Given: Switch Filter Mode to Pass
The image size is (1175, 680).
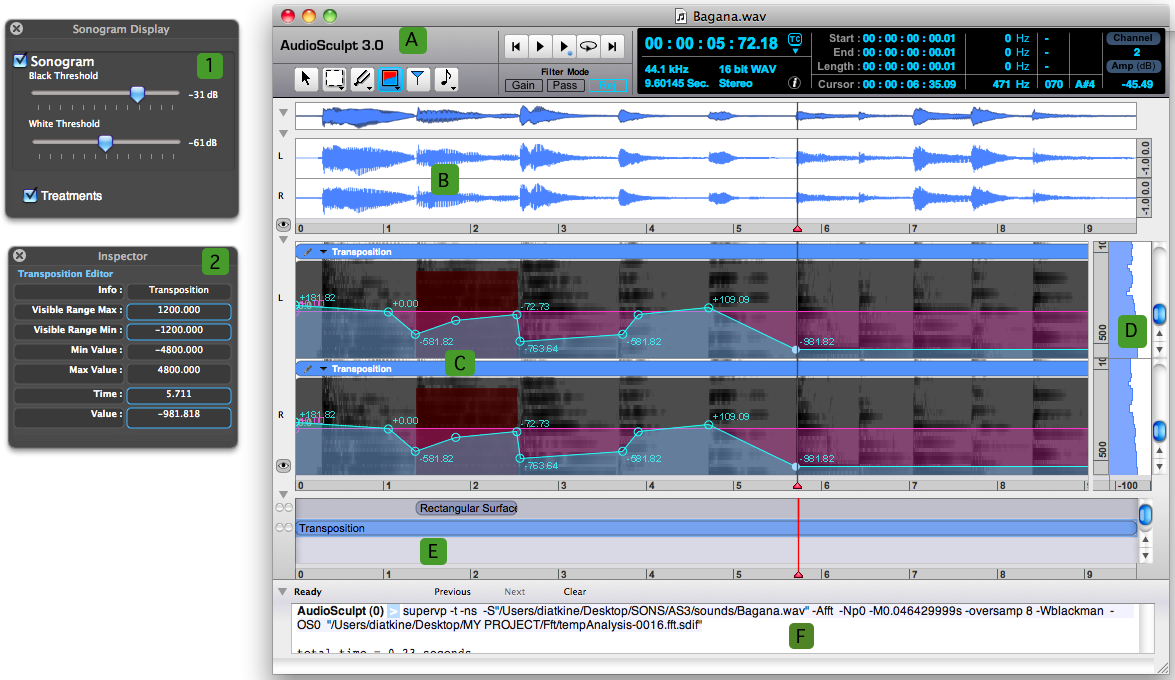Looking at the screenshot, I should point(564,85).
